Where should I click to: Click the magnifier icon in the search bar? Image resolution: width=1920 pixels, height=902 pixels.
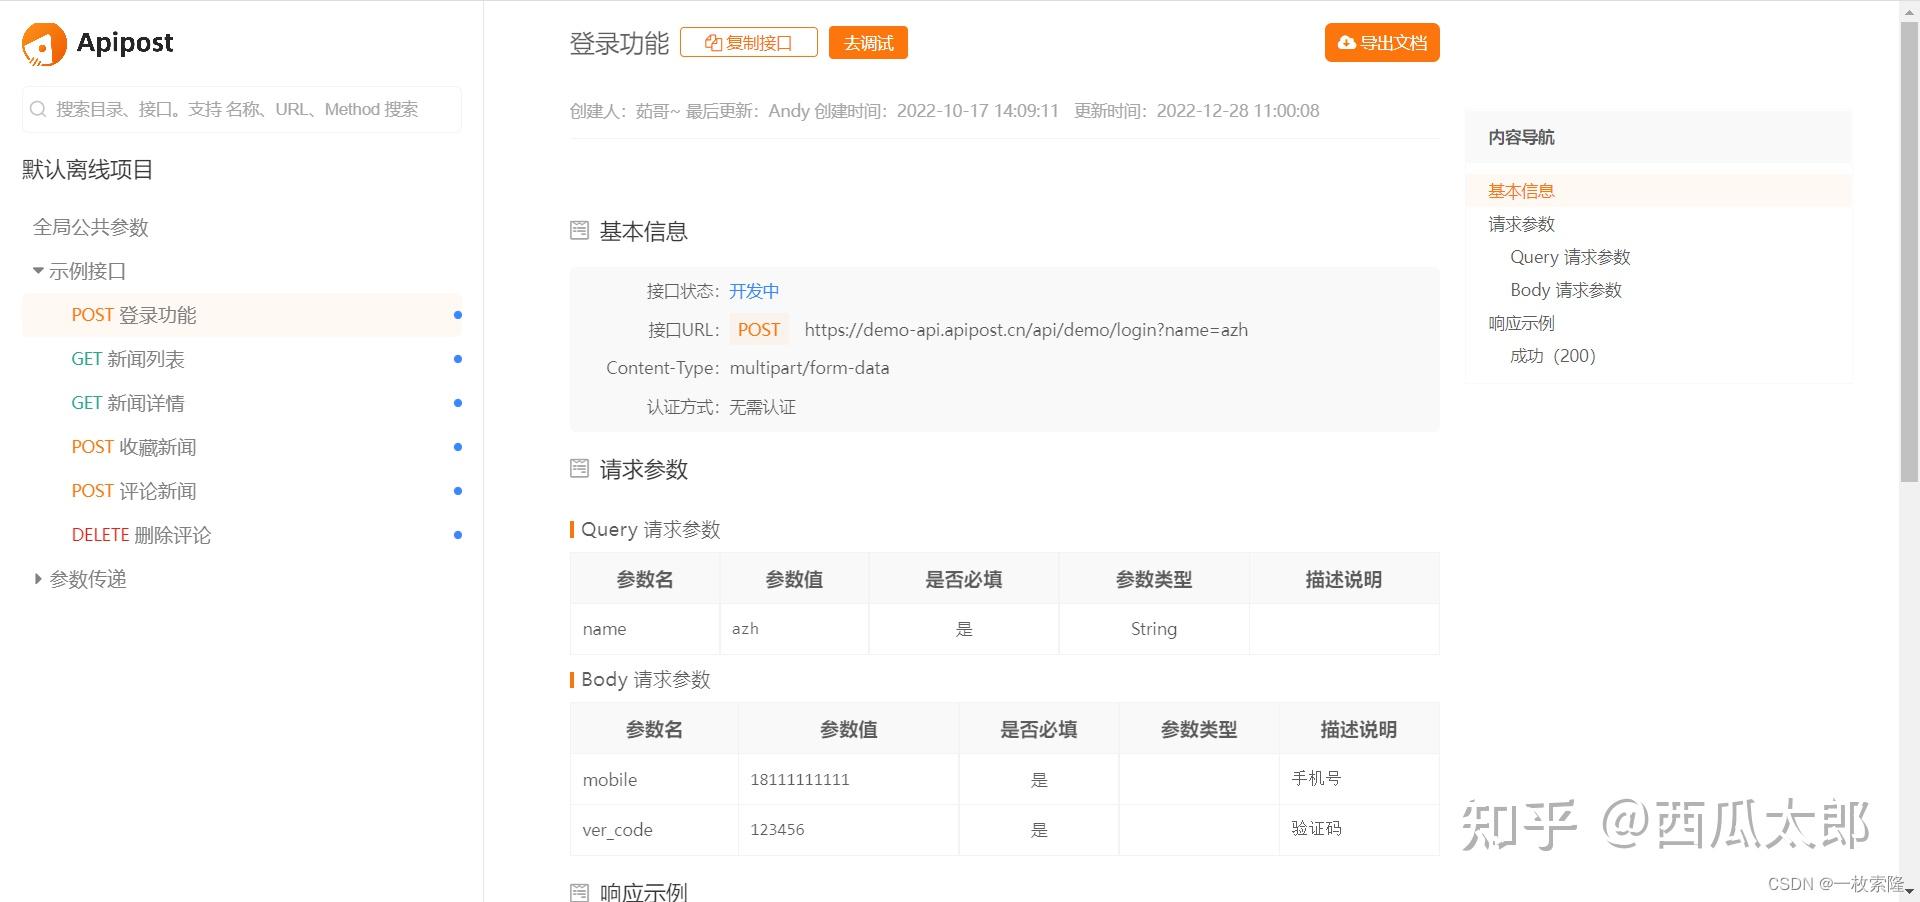tap(38, 109)
